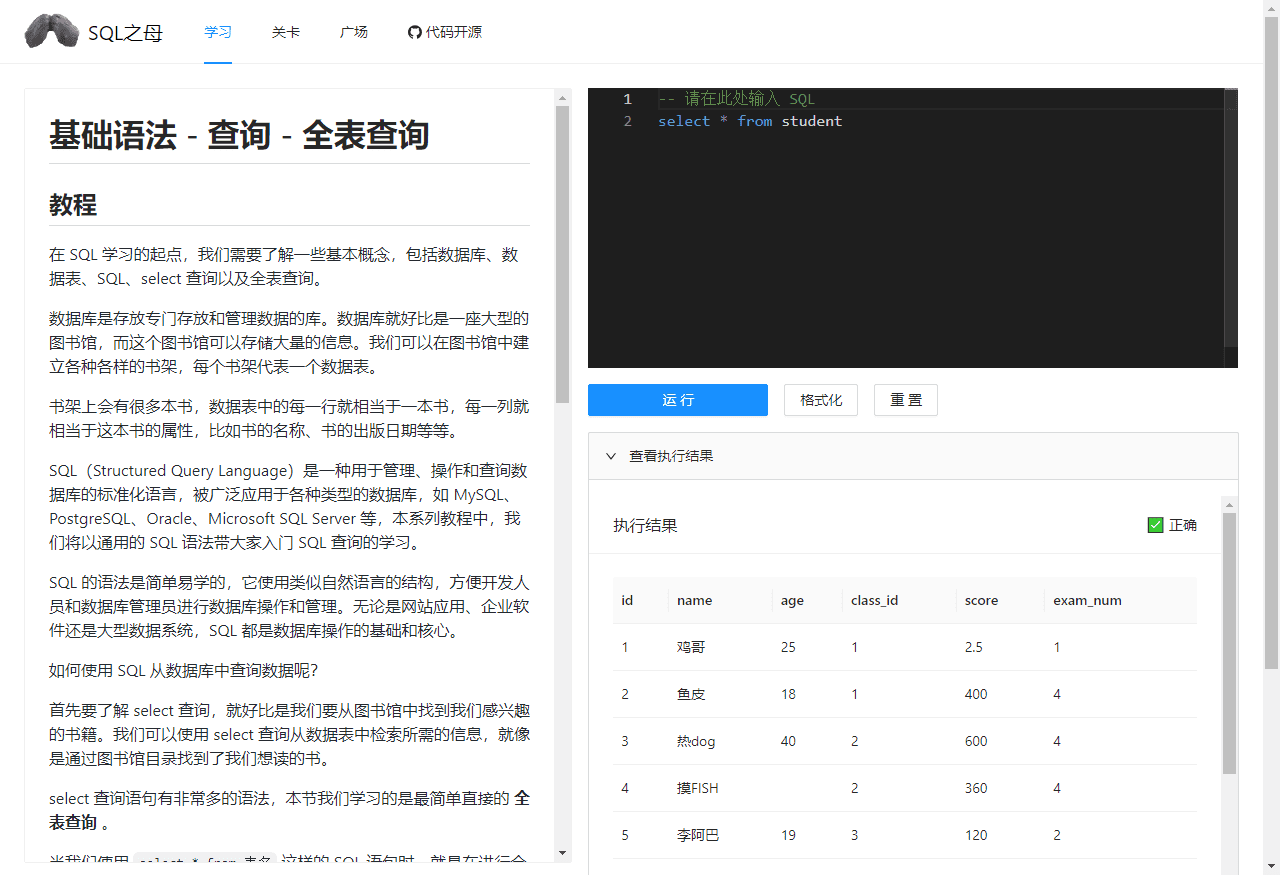The image size is (1280, 875).
Task: Open the GitHub repository via the GitHub icon
Action: click(414, 31)
